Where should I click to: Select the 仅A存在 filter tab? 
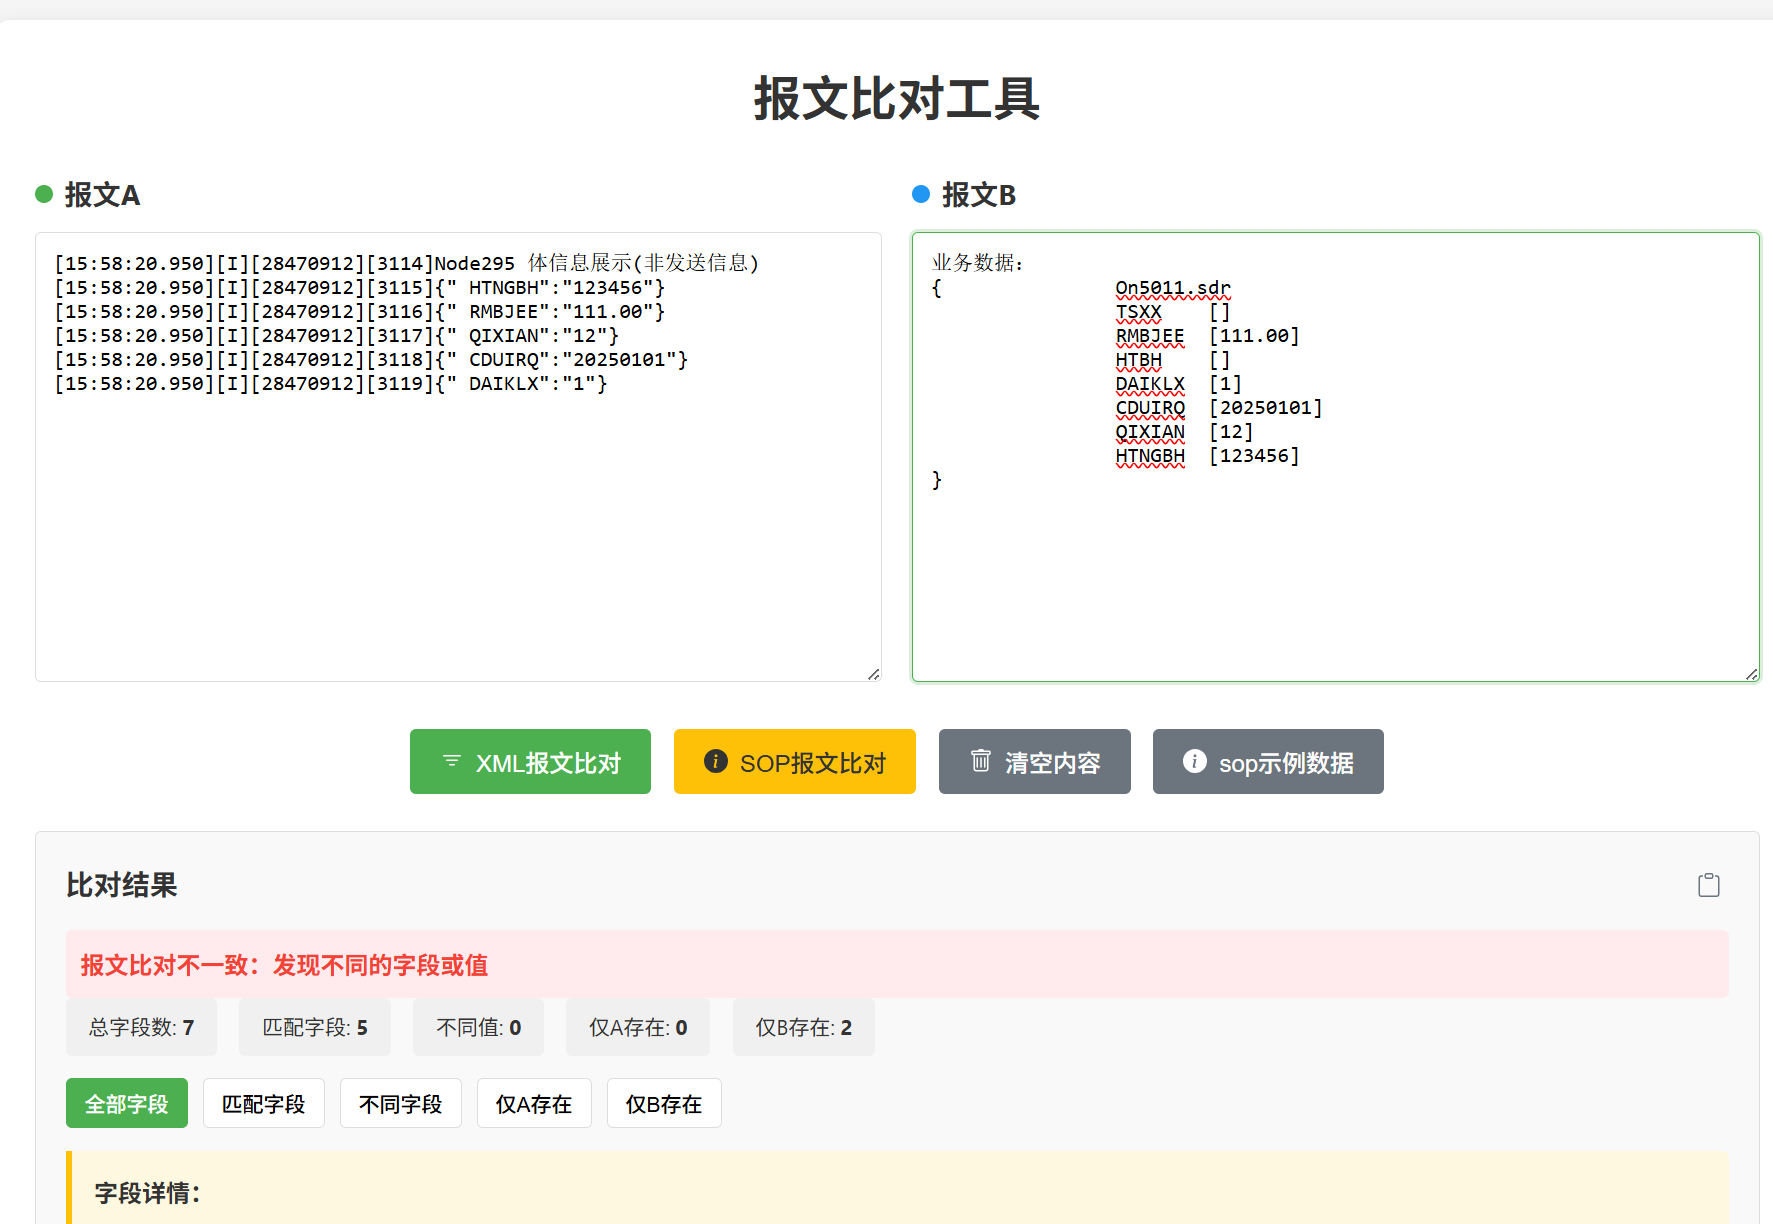click(x=534, y=1103)
